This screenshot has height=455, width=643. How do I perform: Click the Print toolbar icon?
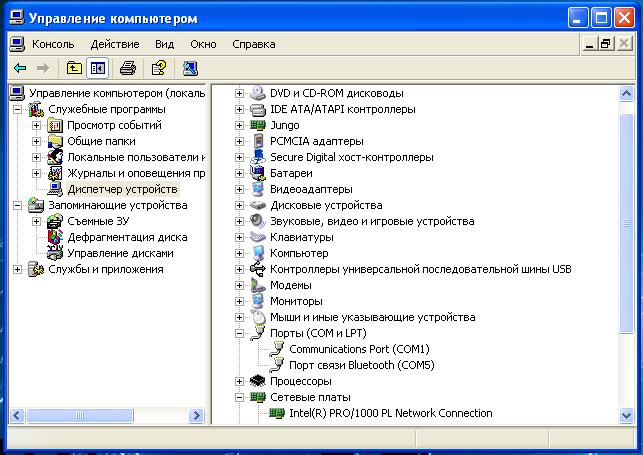128,68
